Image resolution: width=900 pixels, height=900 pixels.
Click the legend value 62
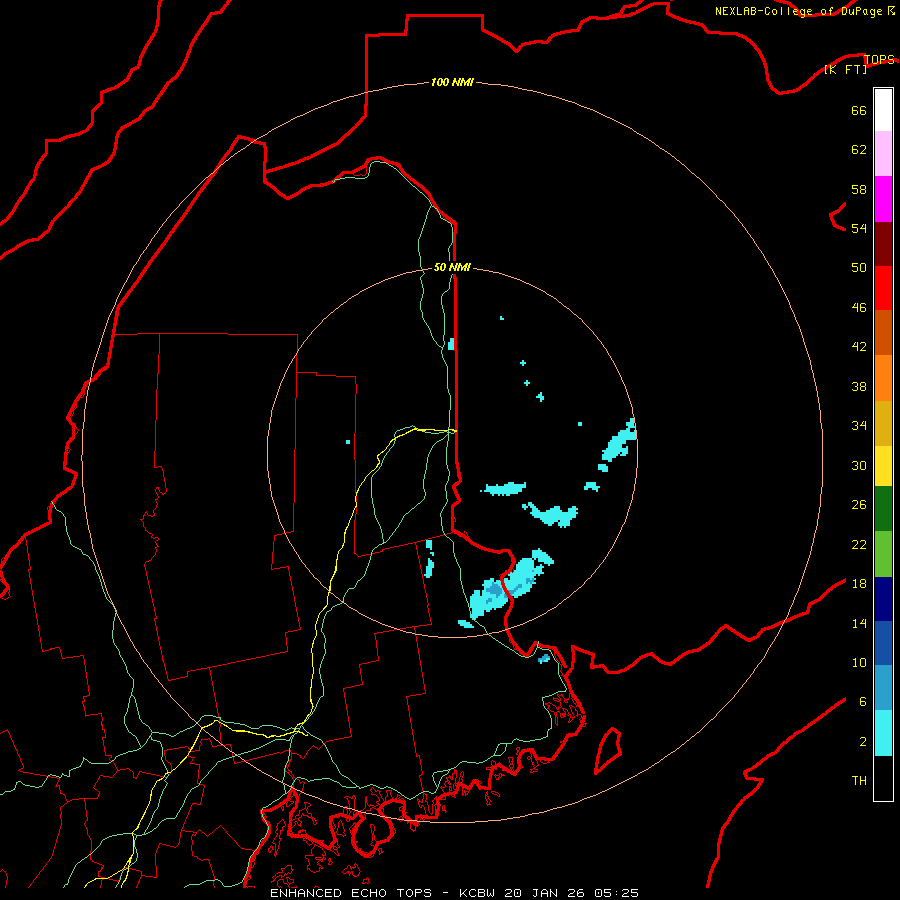[x=859, y=150]
